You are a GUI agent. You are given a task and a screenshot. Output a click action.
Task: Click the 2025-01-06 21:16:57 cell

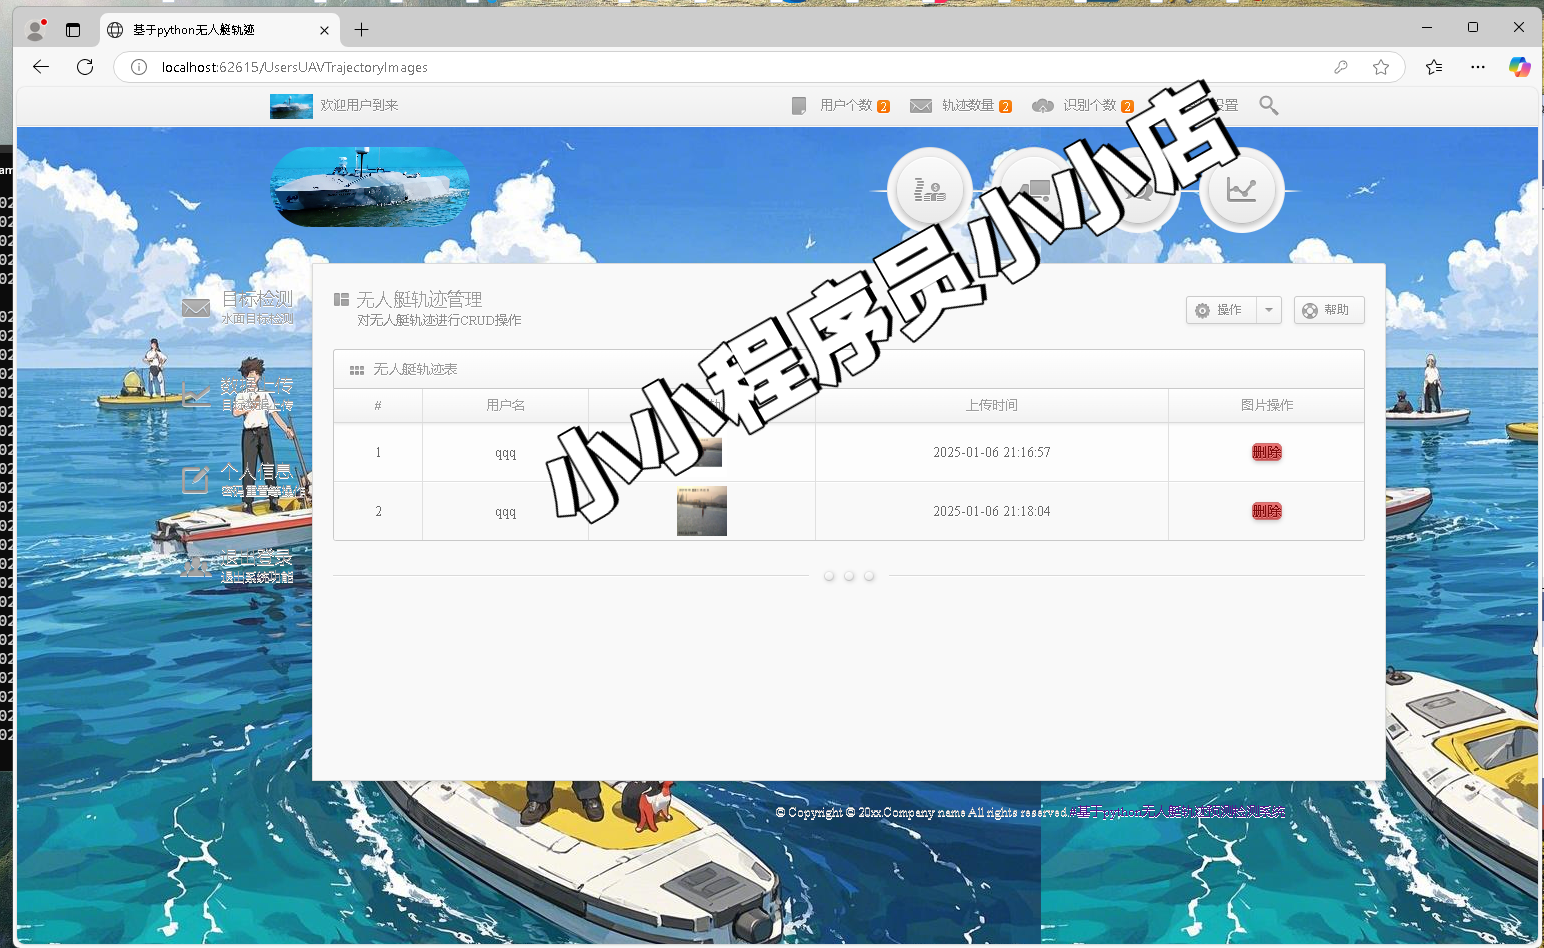992,452
